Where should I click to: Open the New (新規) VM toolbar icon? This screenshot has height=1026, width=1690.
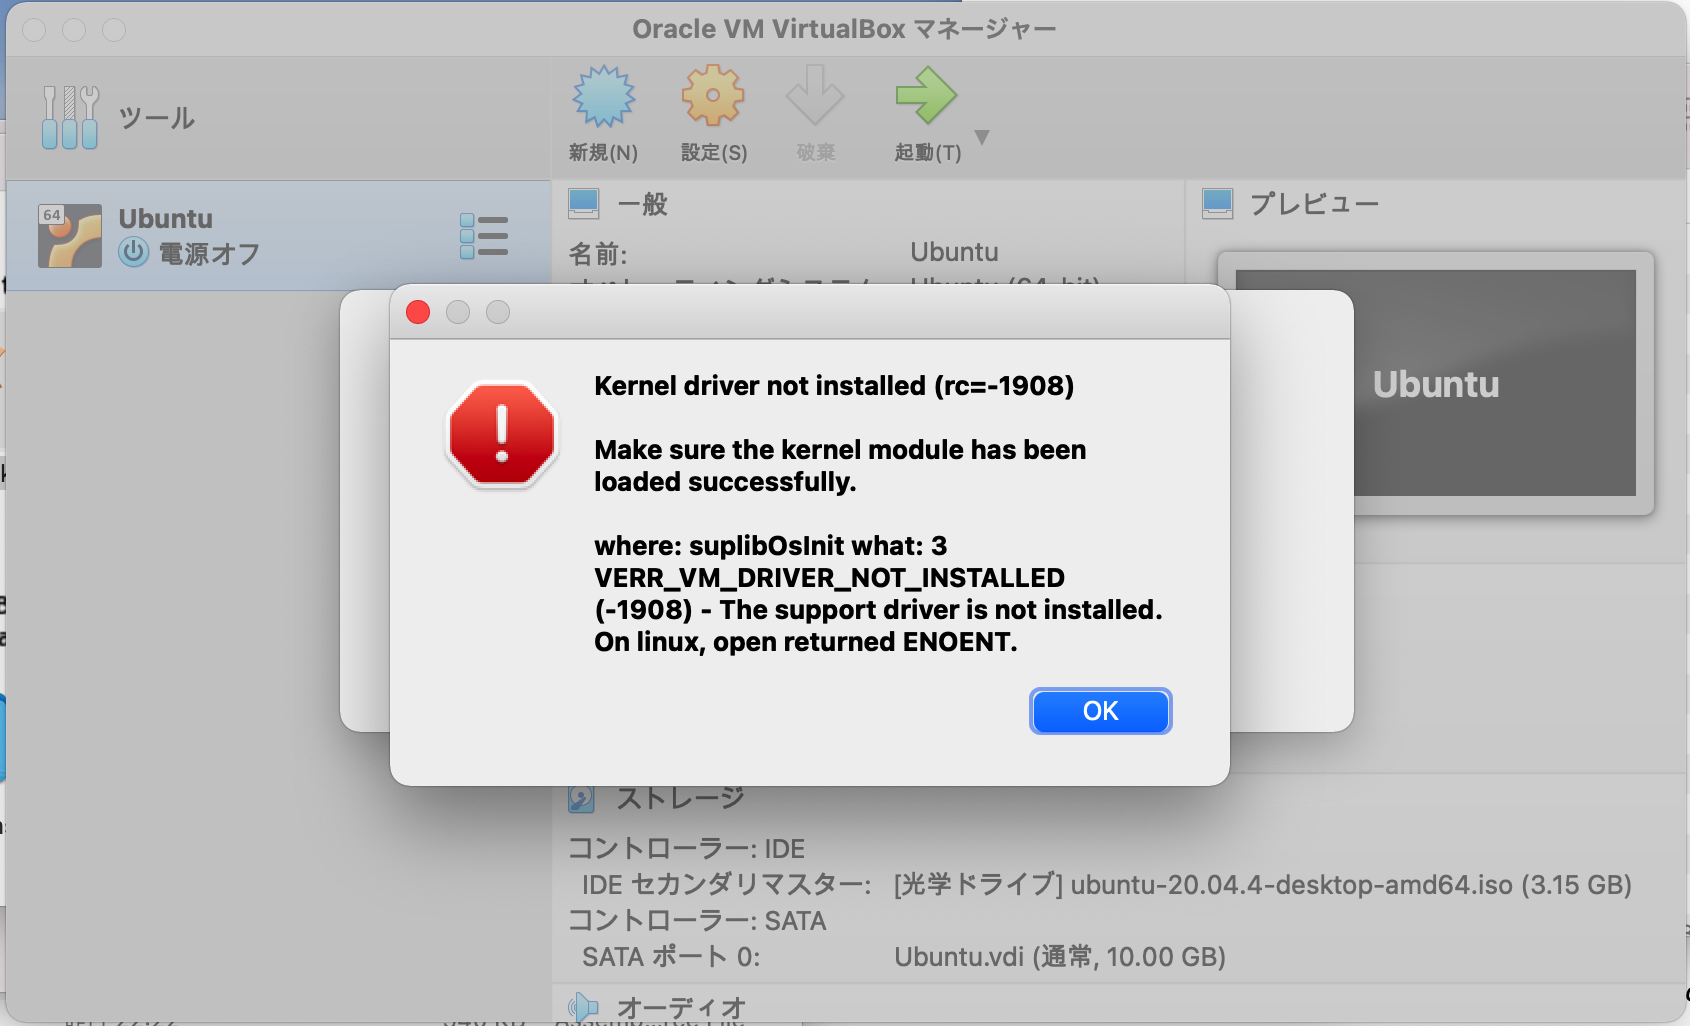pyautogui.click(x=604, y=97)
